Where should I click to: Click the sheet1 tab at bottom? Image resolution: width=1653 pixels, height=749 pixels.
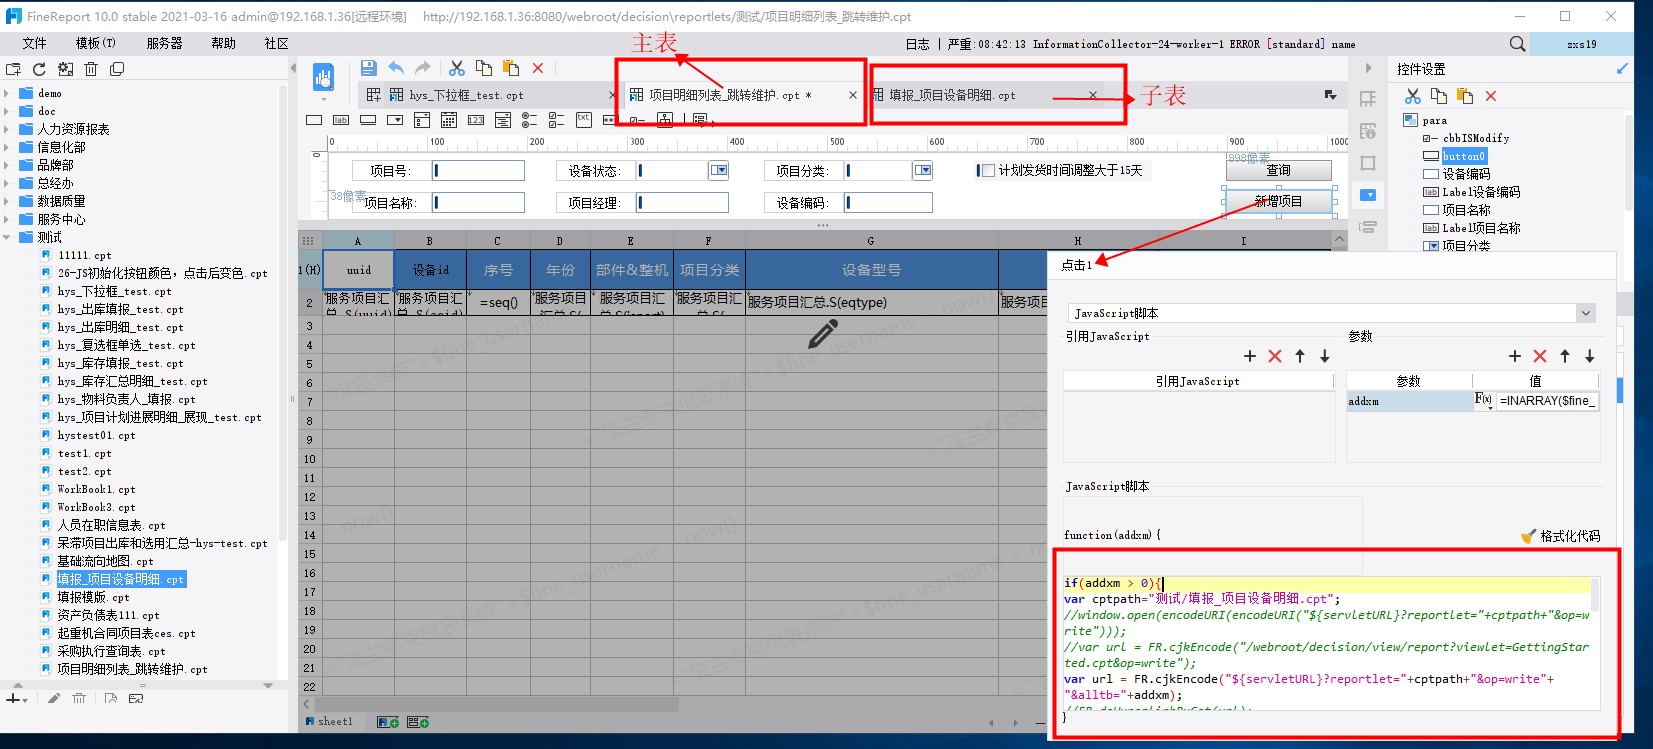click(x=329, y=721)
